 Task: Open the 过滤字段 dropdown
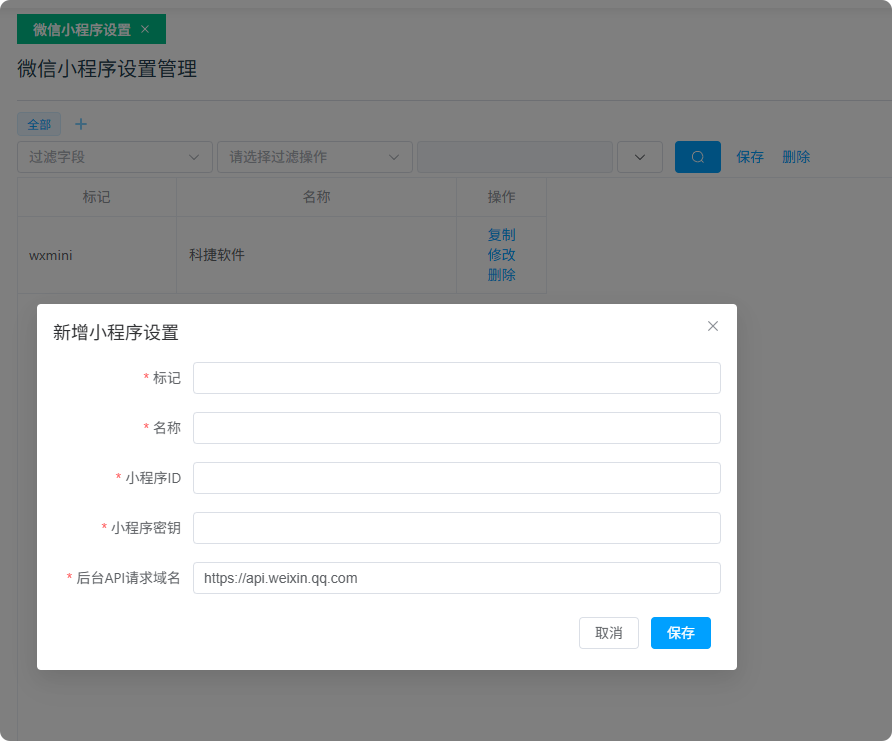coord(115,157)
